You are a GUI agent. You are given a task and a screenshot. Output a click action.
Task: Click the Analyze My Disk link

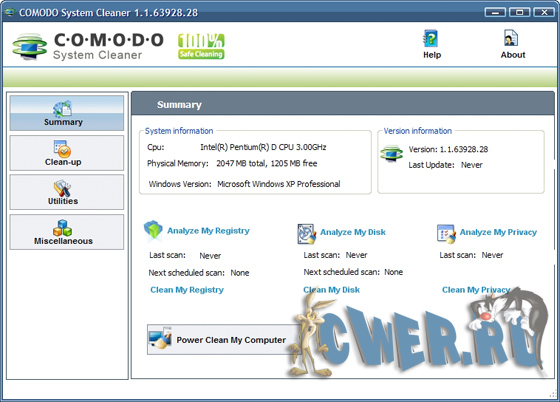click(353, 232)
